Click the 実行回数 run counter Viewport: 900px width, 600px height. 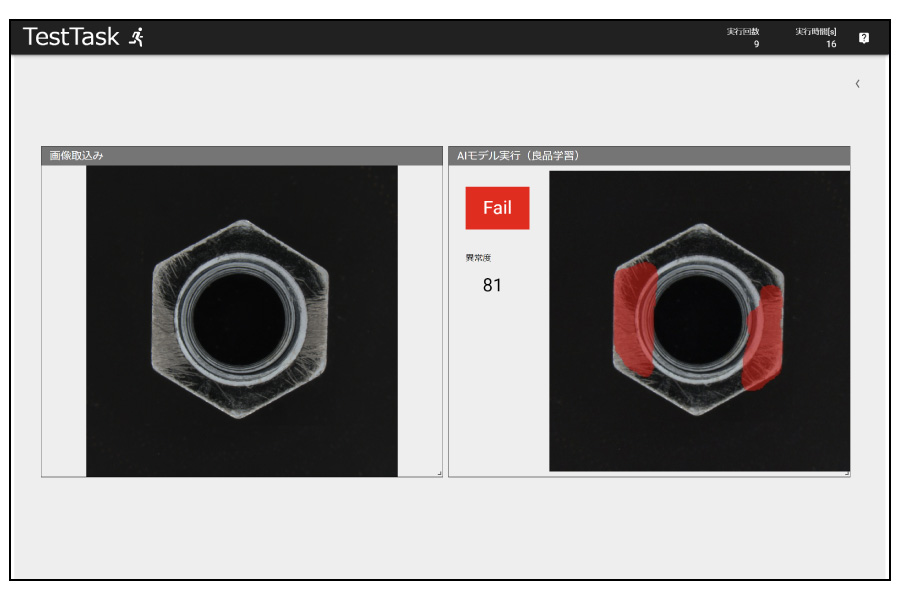743,37
